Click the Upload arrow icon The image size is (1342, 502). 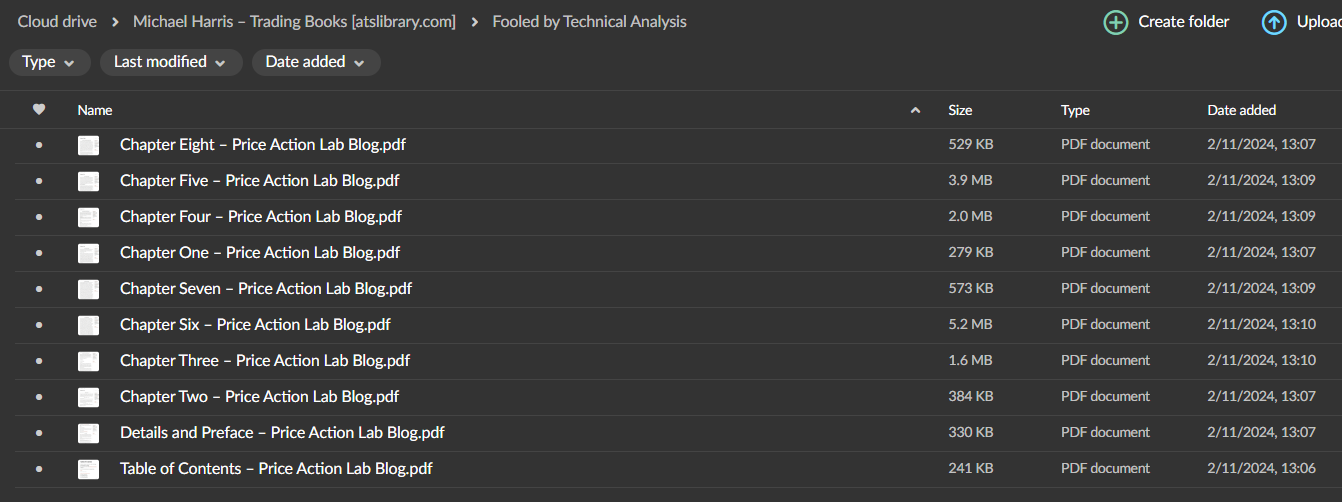point(1274,22)
